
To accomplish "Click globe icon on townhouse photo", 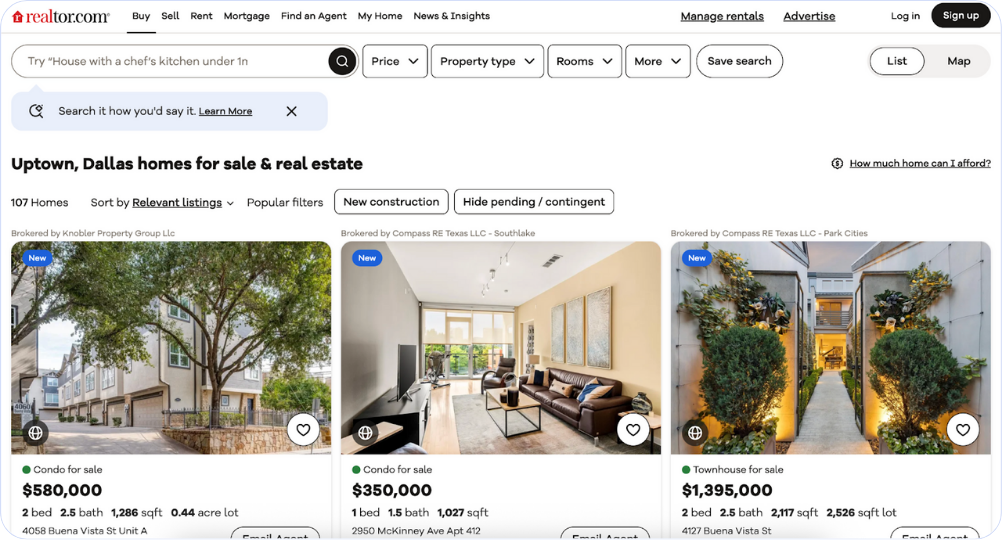I will pyautogui.click(x=695, y=433).
